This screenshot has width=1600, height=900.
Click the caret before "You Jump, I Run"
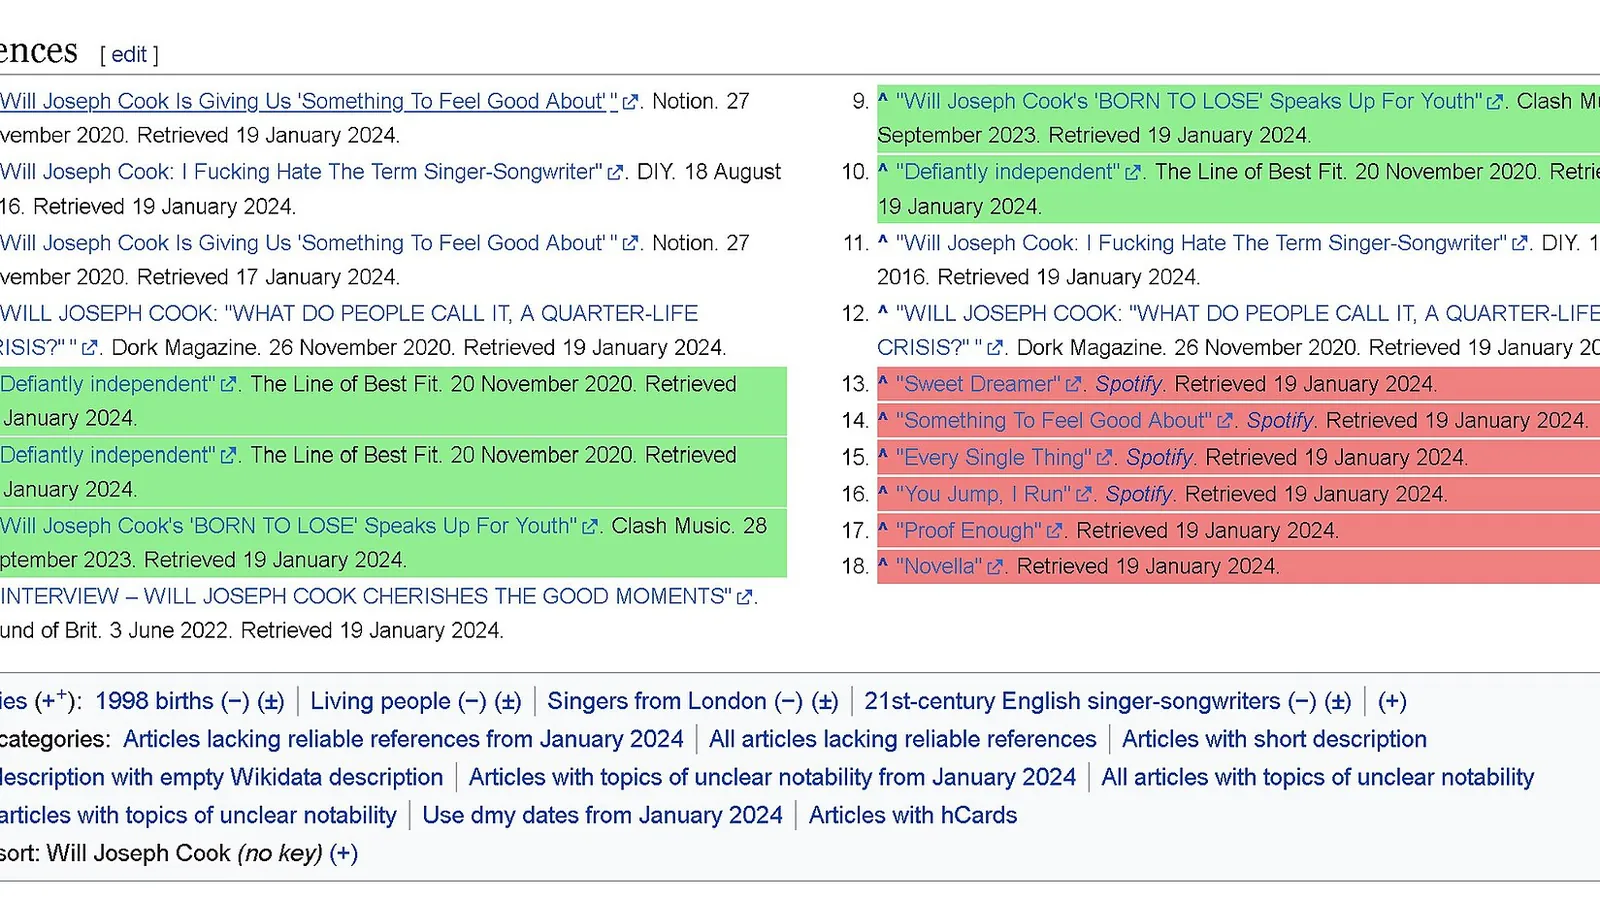[883, 491]
